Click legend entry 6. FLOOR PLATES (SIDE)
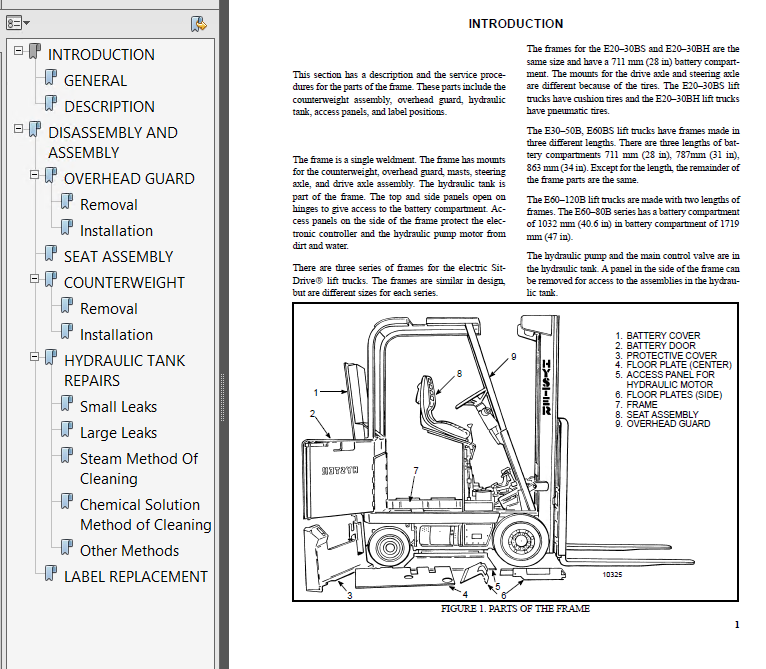The height and width of the screenshot is (669, 766). 668,395
